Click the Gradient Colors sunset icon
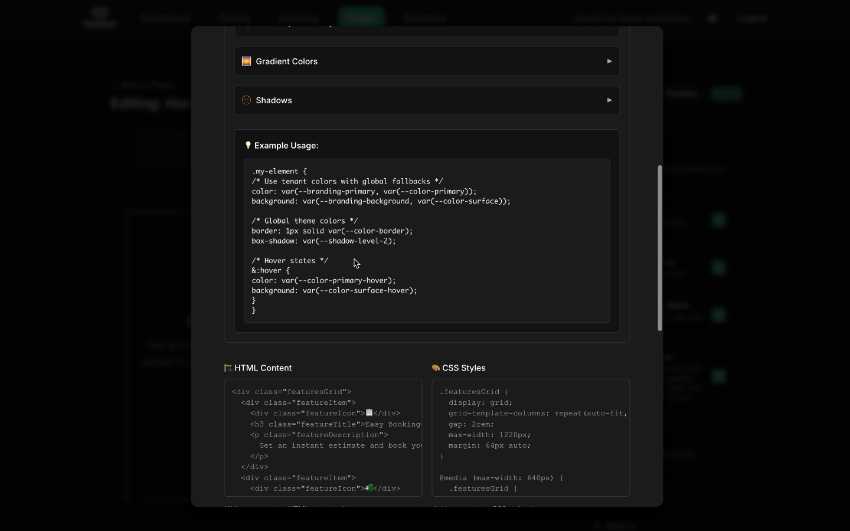850x531 pixels. 247,61
